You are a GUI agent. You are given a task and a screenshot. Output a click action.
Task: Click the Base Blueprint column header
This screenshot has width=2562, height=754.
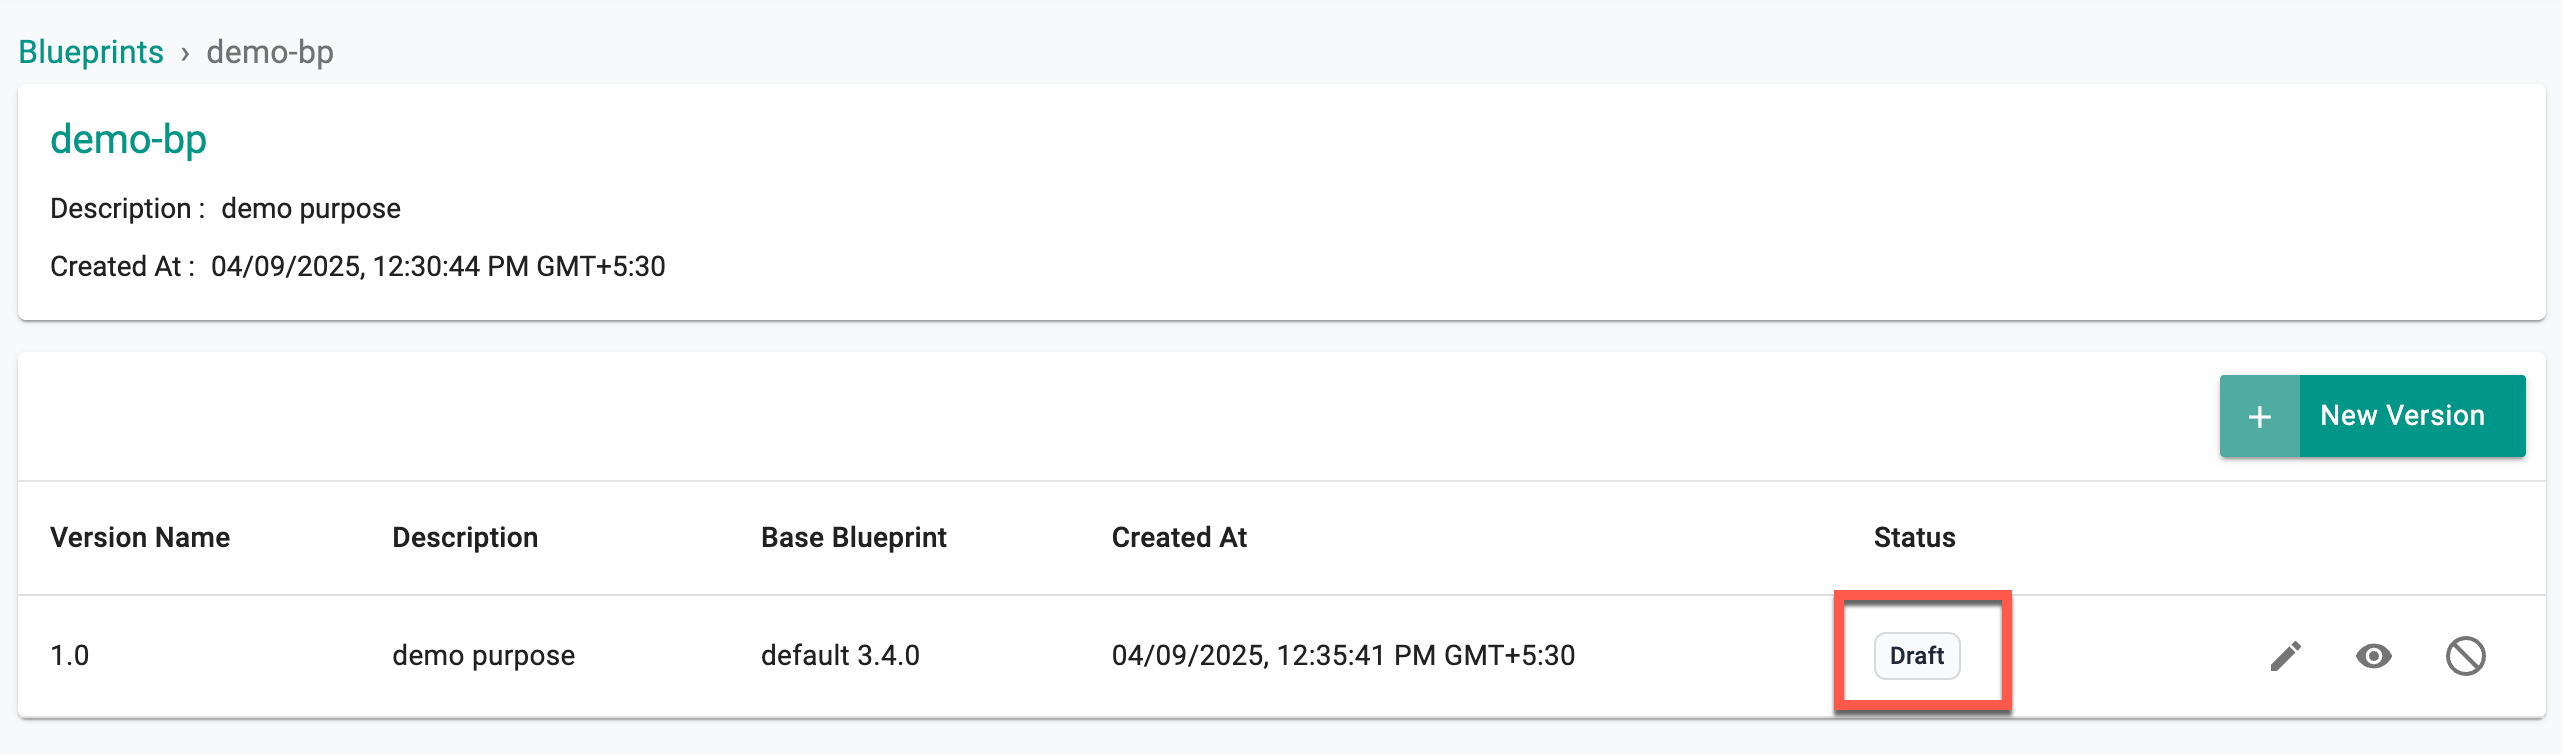pos(854,538)
